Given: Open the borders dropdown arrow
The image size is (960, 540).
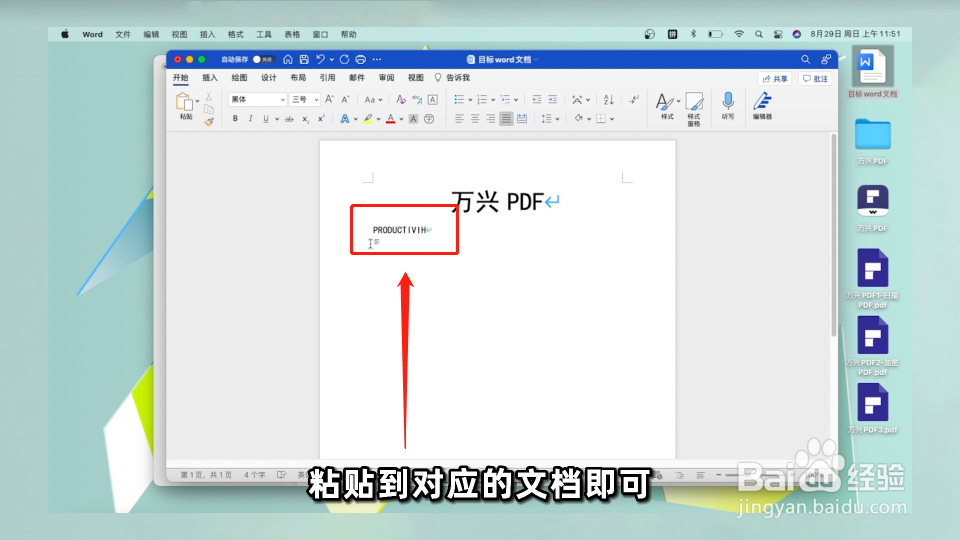Looking at the screenshot, I should point(612,119).
